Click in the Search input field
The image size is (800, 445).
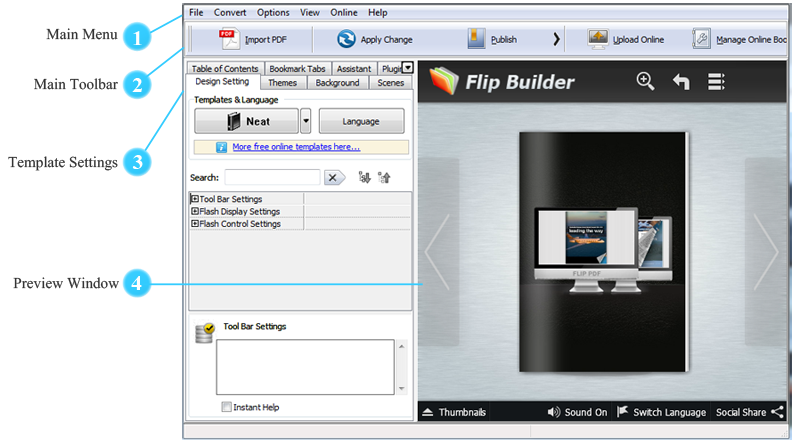(272, 178)
